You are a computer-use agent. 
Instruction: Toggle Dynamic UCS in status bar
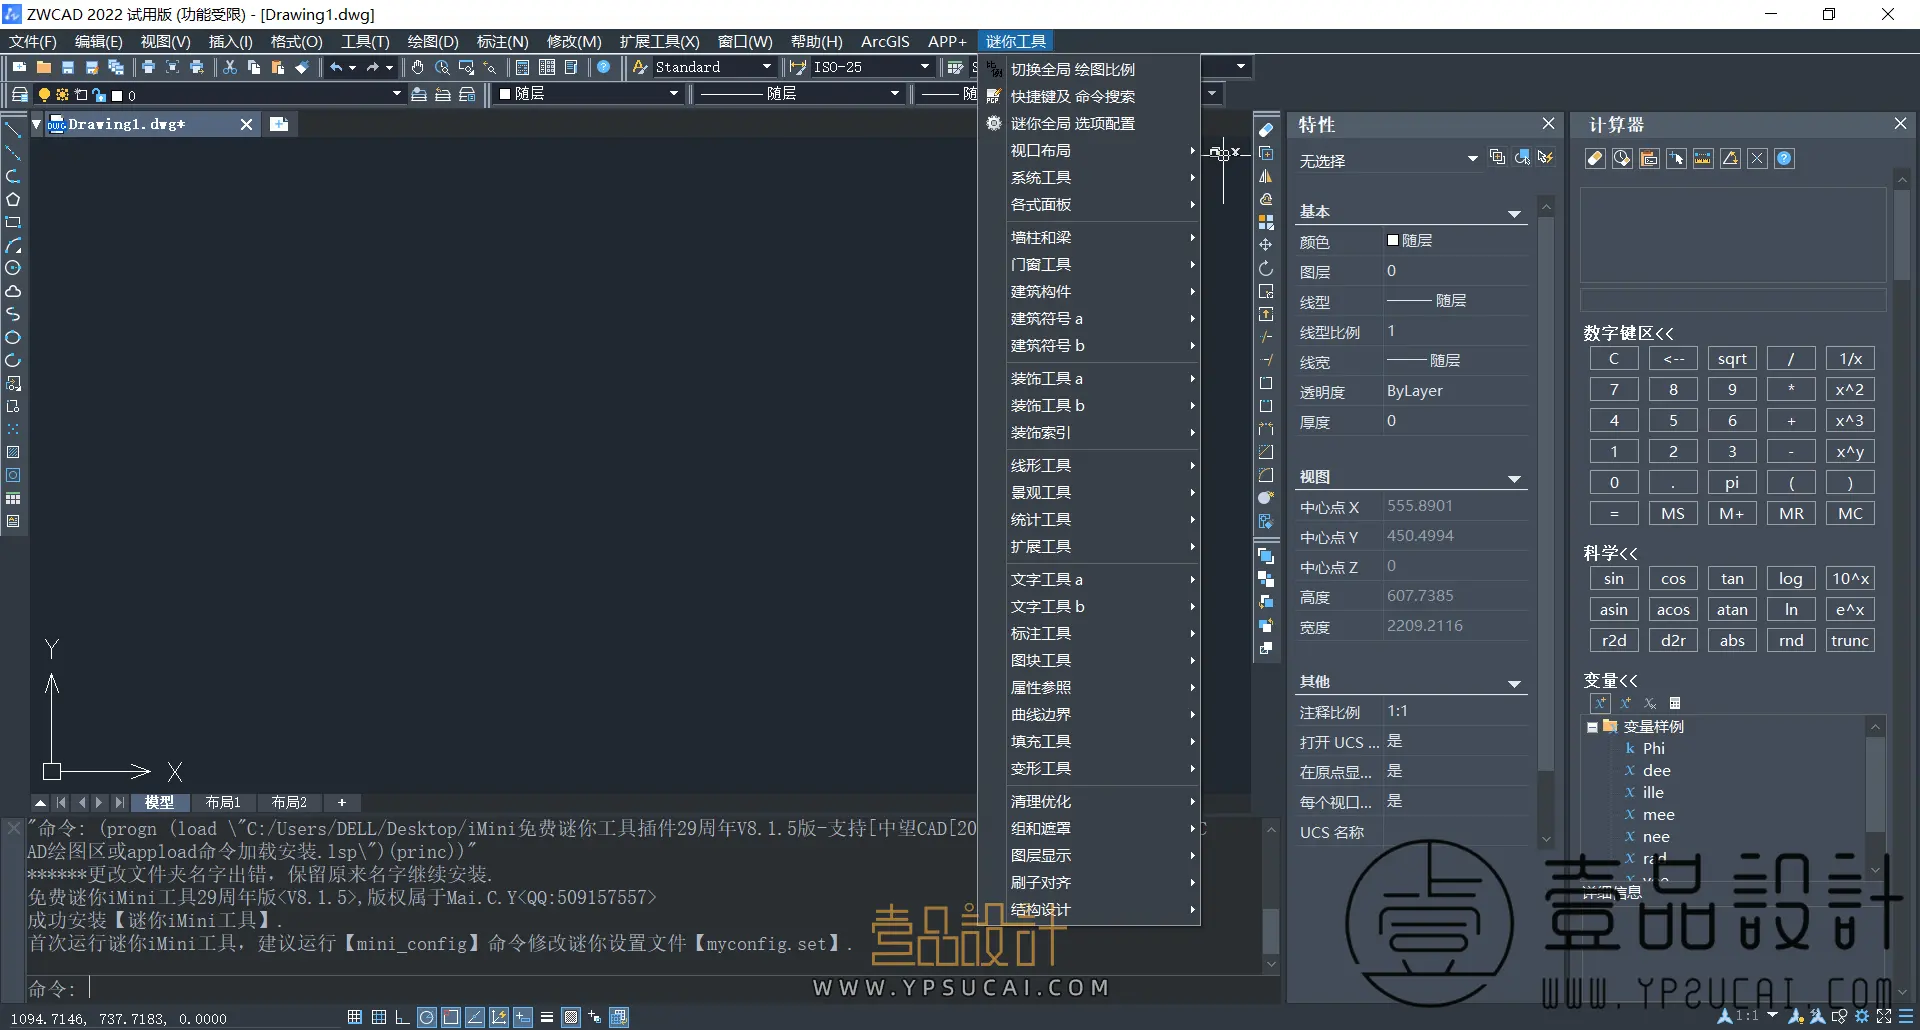pos(499,1017)
